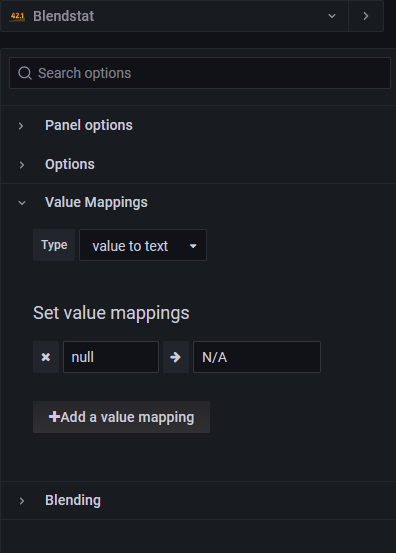Screen dimensions: 396x553
Task: Expand the Blending section chevron
Action: point(22,501)
